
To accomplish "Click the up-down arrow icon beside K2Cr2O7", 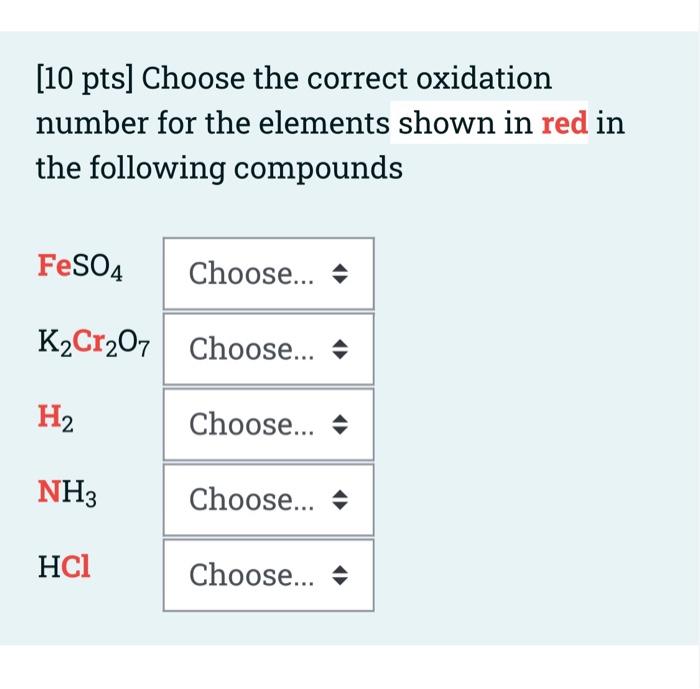I will (340, 349).
